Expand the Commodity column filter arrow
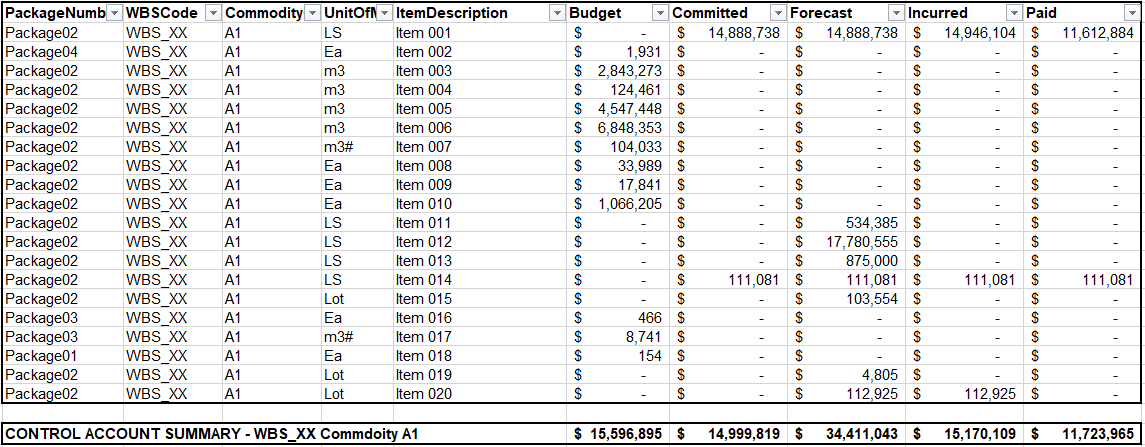Screen dimensions: 1145x447 coord(310,14)
